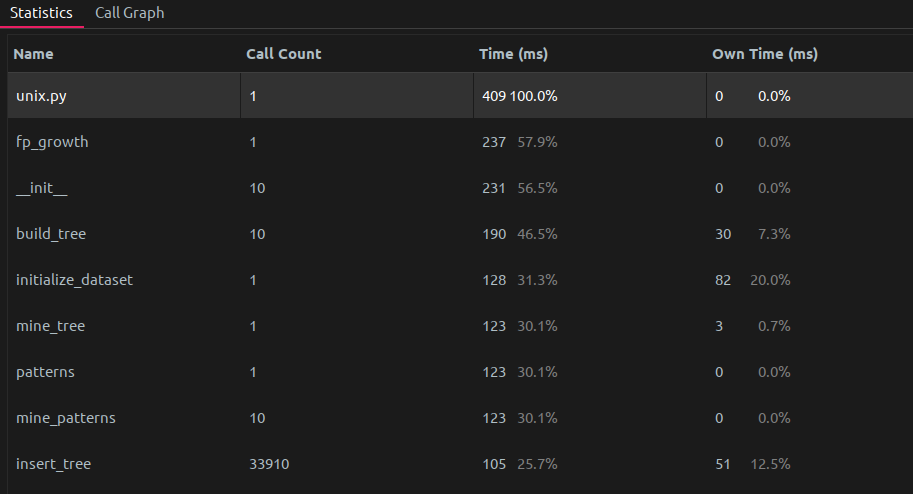Sort by the Name column header
The width and height of the screenshot is (913, 494).
point(33,54)
